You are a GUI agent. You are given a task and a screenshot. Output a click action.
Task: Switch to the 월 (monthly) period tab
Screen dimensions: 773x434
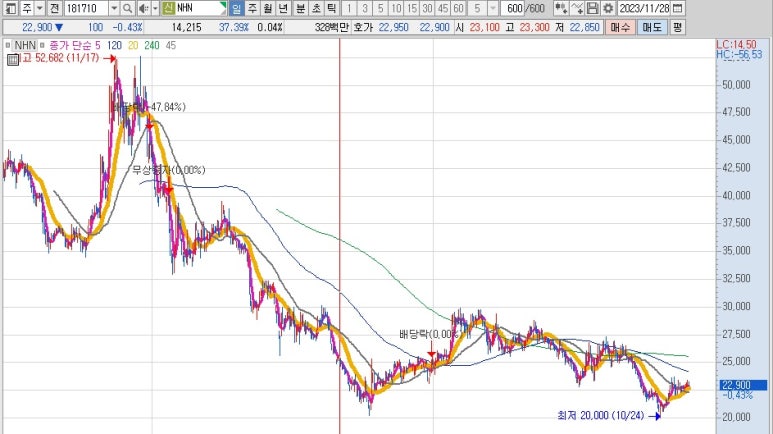(x=268, y=8)
